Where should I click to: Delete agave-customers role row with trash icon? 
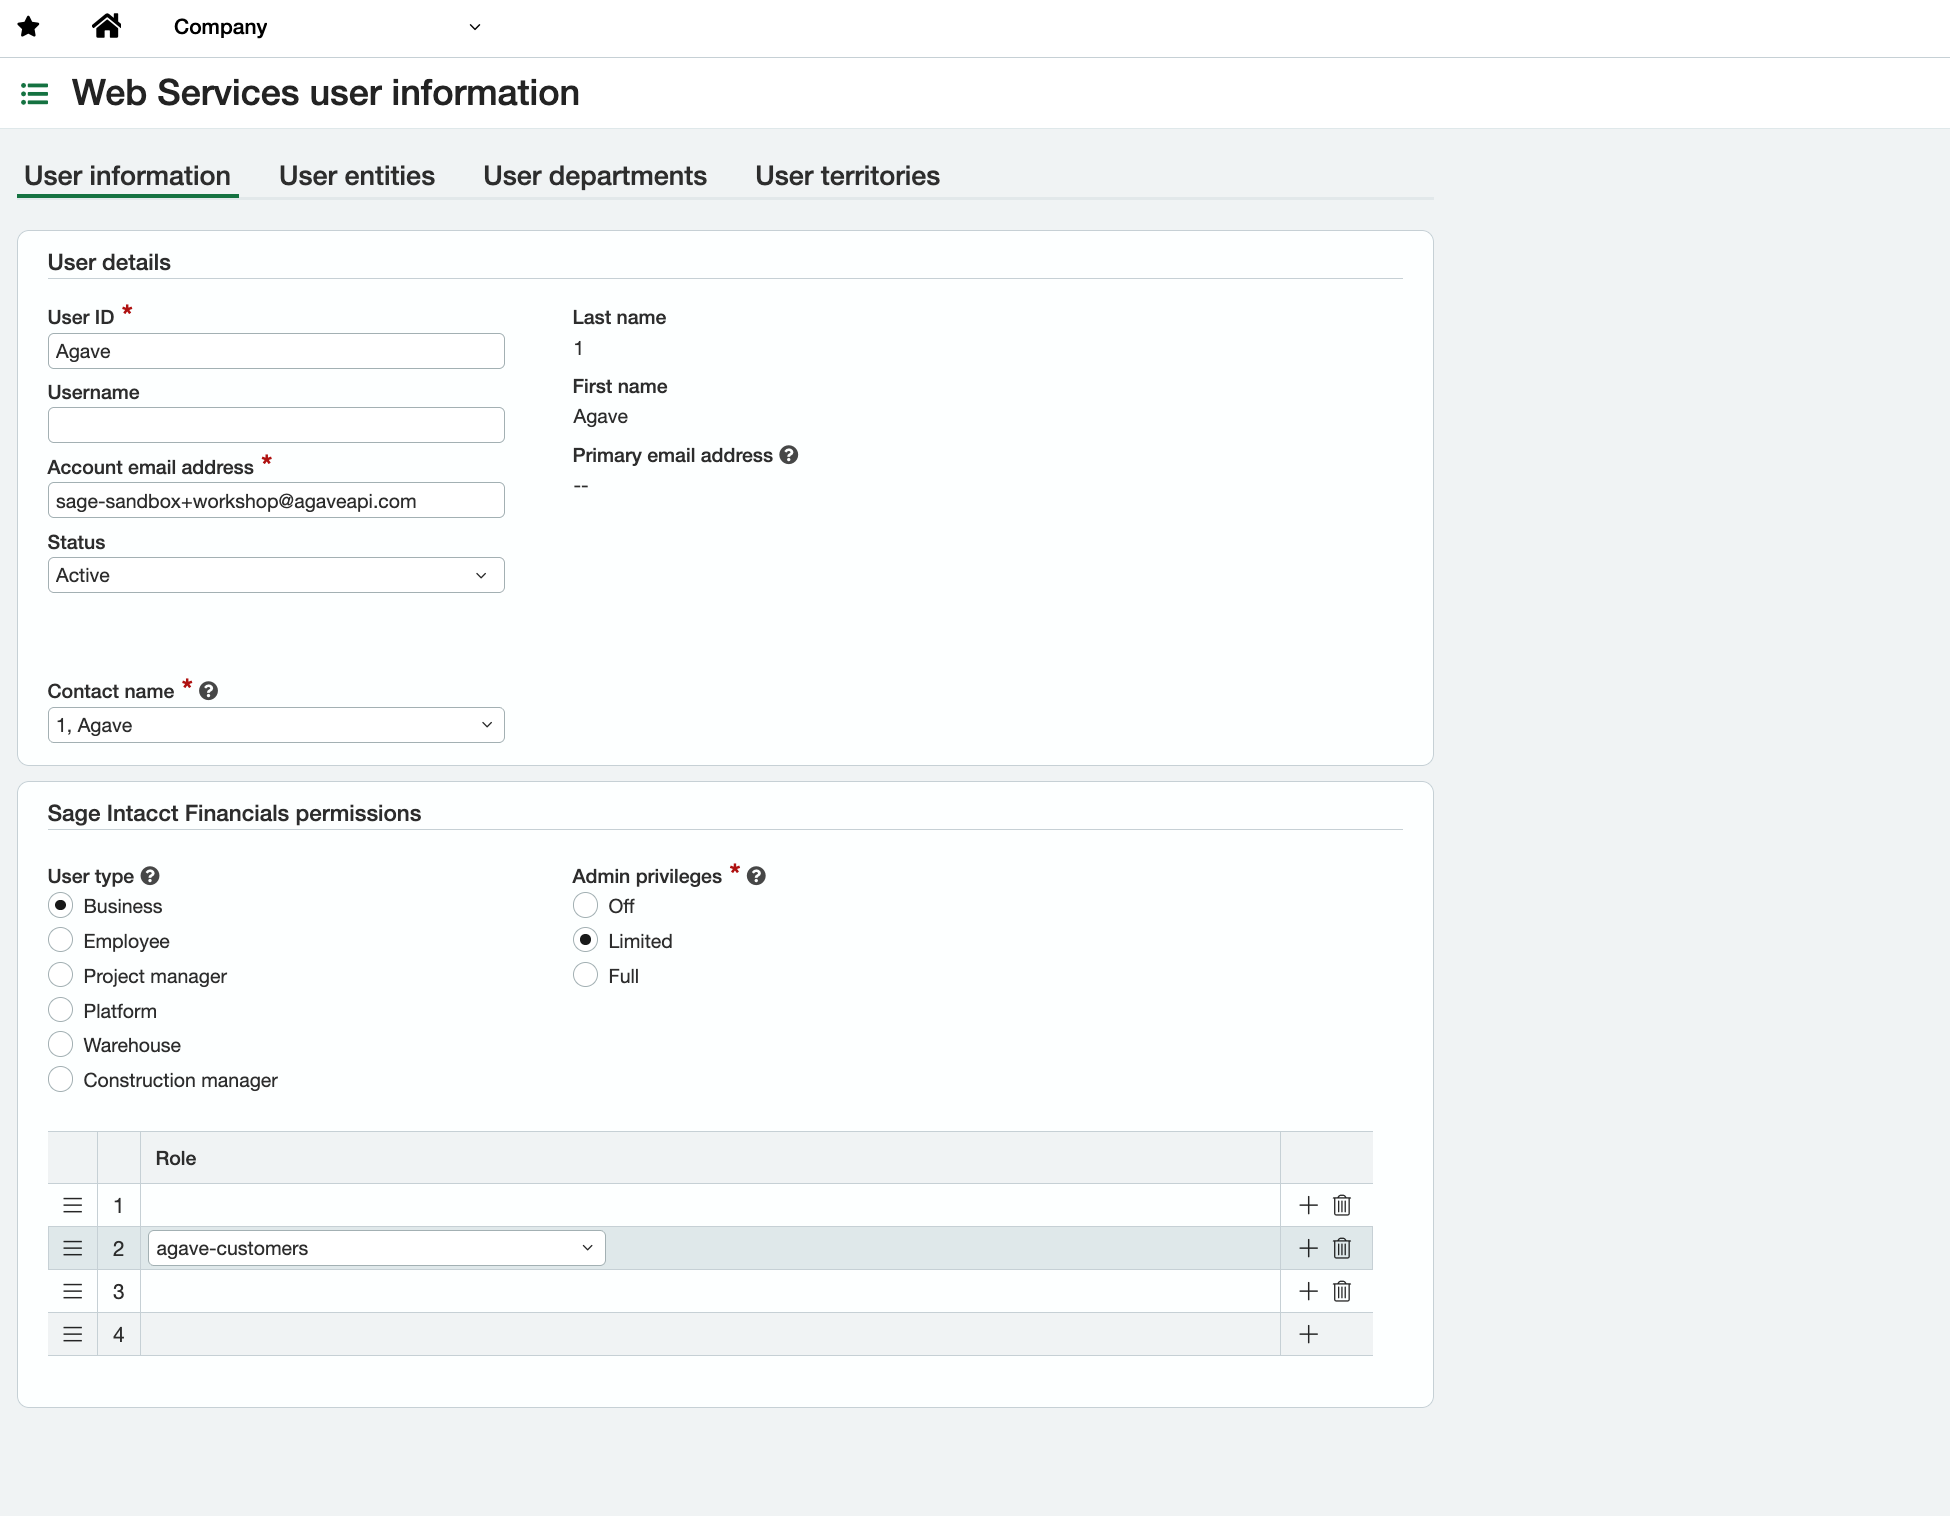click(x=1342, y=1248)
